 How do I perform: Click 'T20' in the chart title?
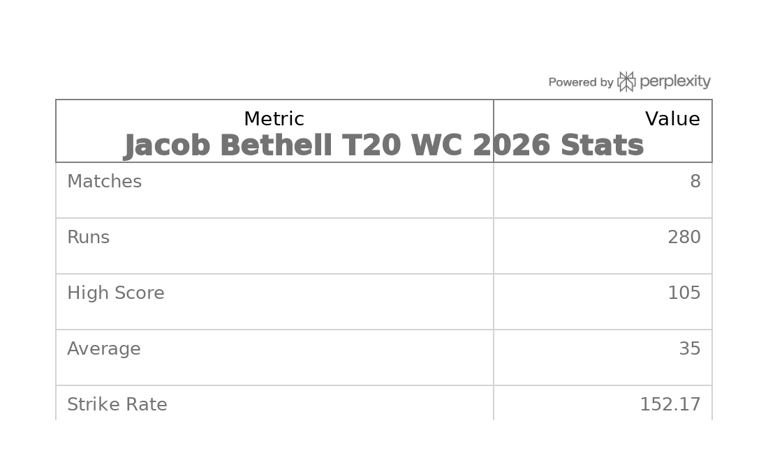371,146
